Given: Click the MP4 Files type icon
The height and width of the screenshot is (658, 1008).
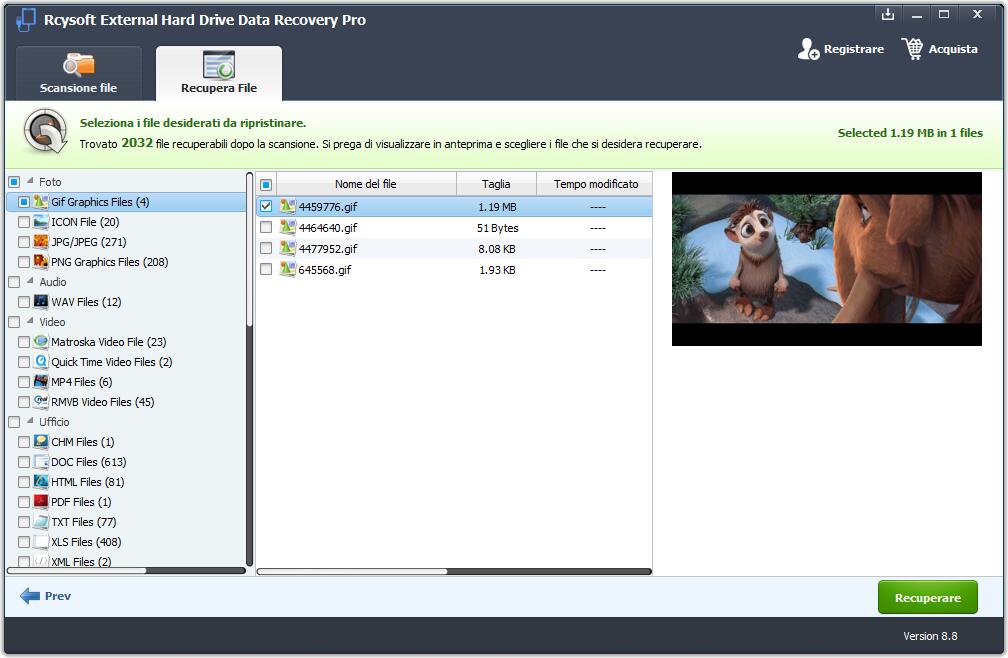Looking at the screenshot, I should [x=41, y=382].
